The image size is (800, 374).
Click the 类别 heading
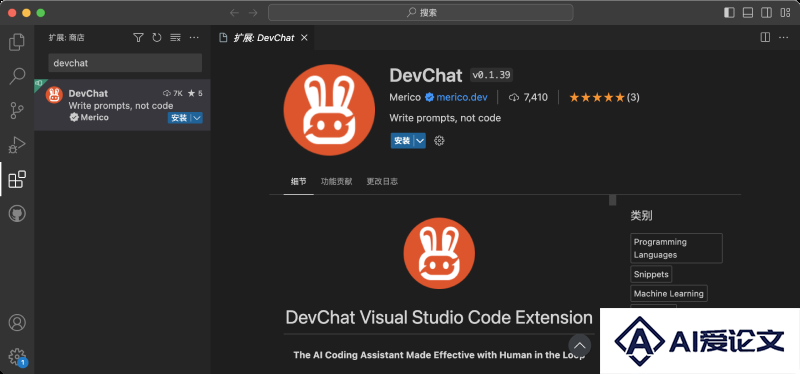[x=641, y=215]
